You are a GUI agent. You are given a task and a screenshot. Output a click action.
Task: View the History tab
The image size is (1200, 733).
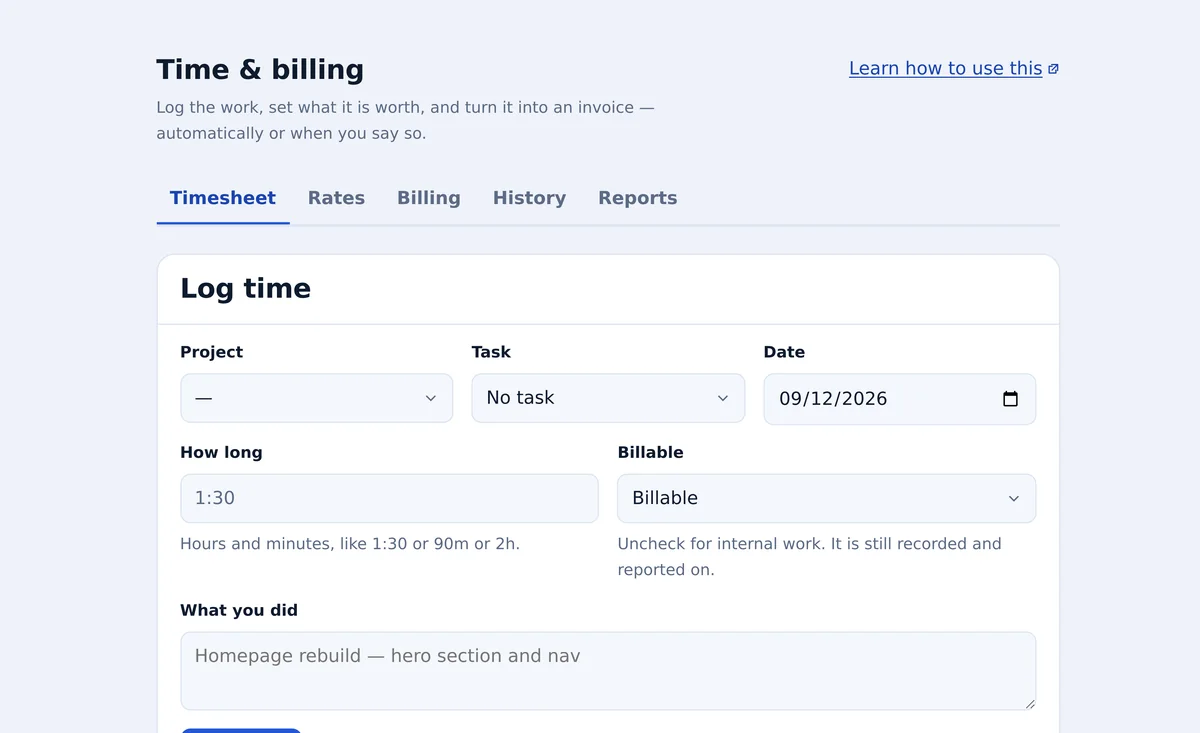point(529,198)
